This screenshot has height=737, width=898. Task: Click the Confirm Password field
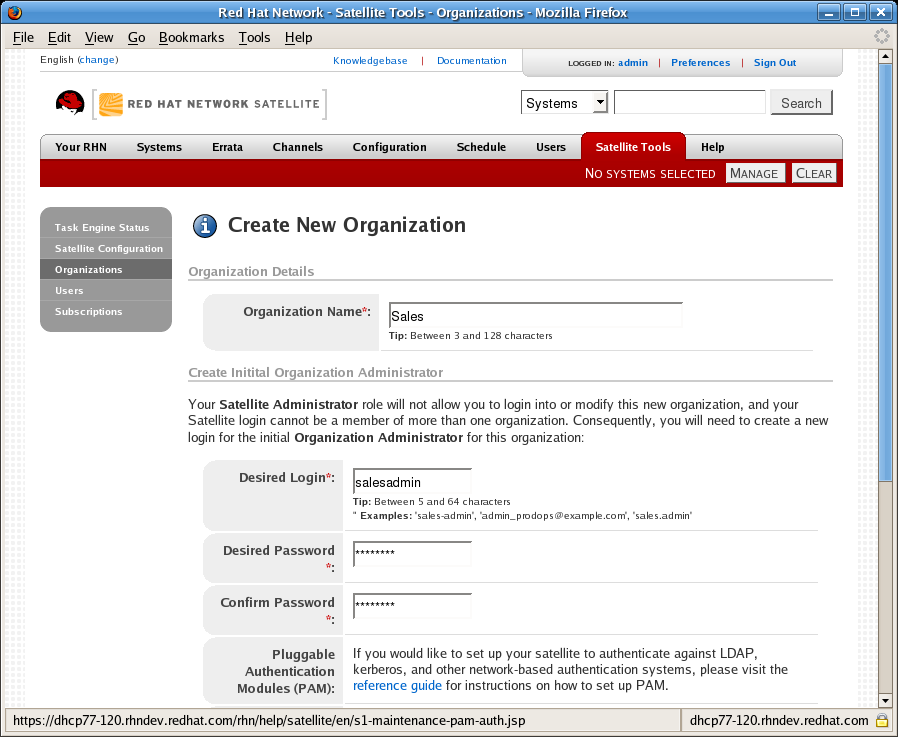point(412,606)
